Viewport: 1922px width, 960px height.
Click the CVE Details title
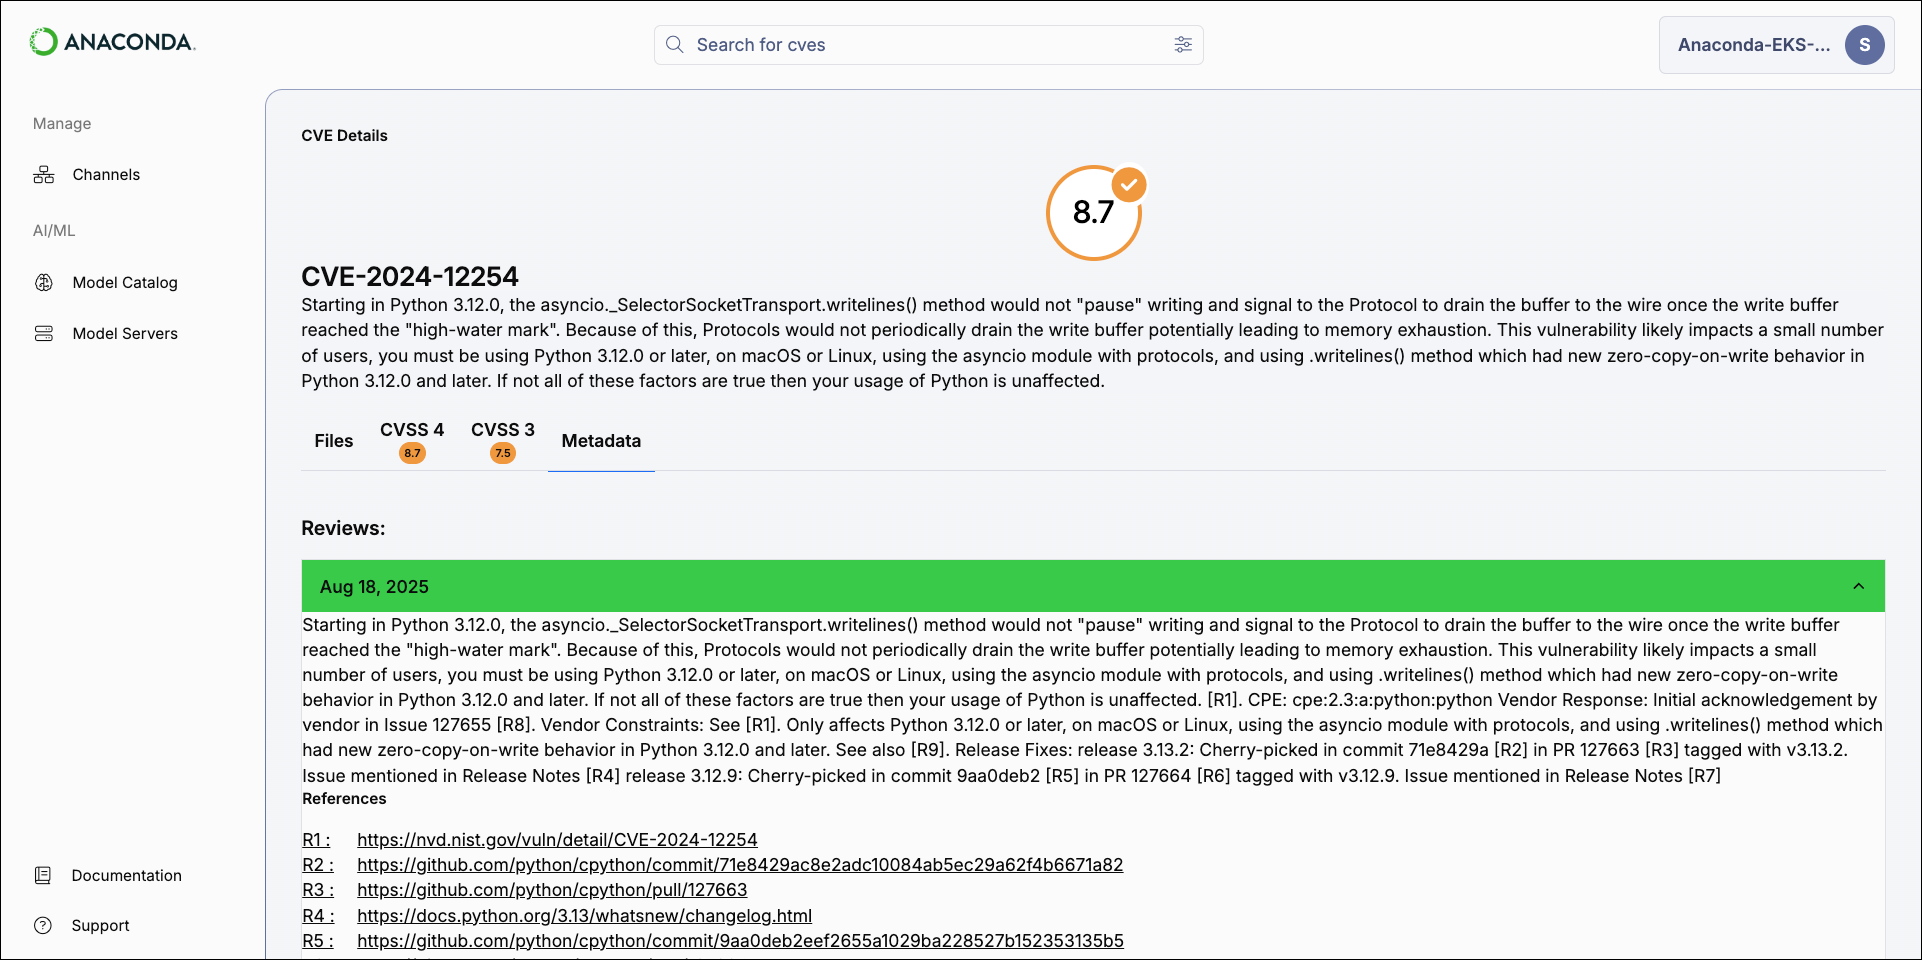click(x=344, y=136)
